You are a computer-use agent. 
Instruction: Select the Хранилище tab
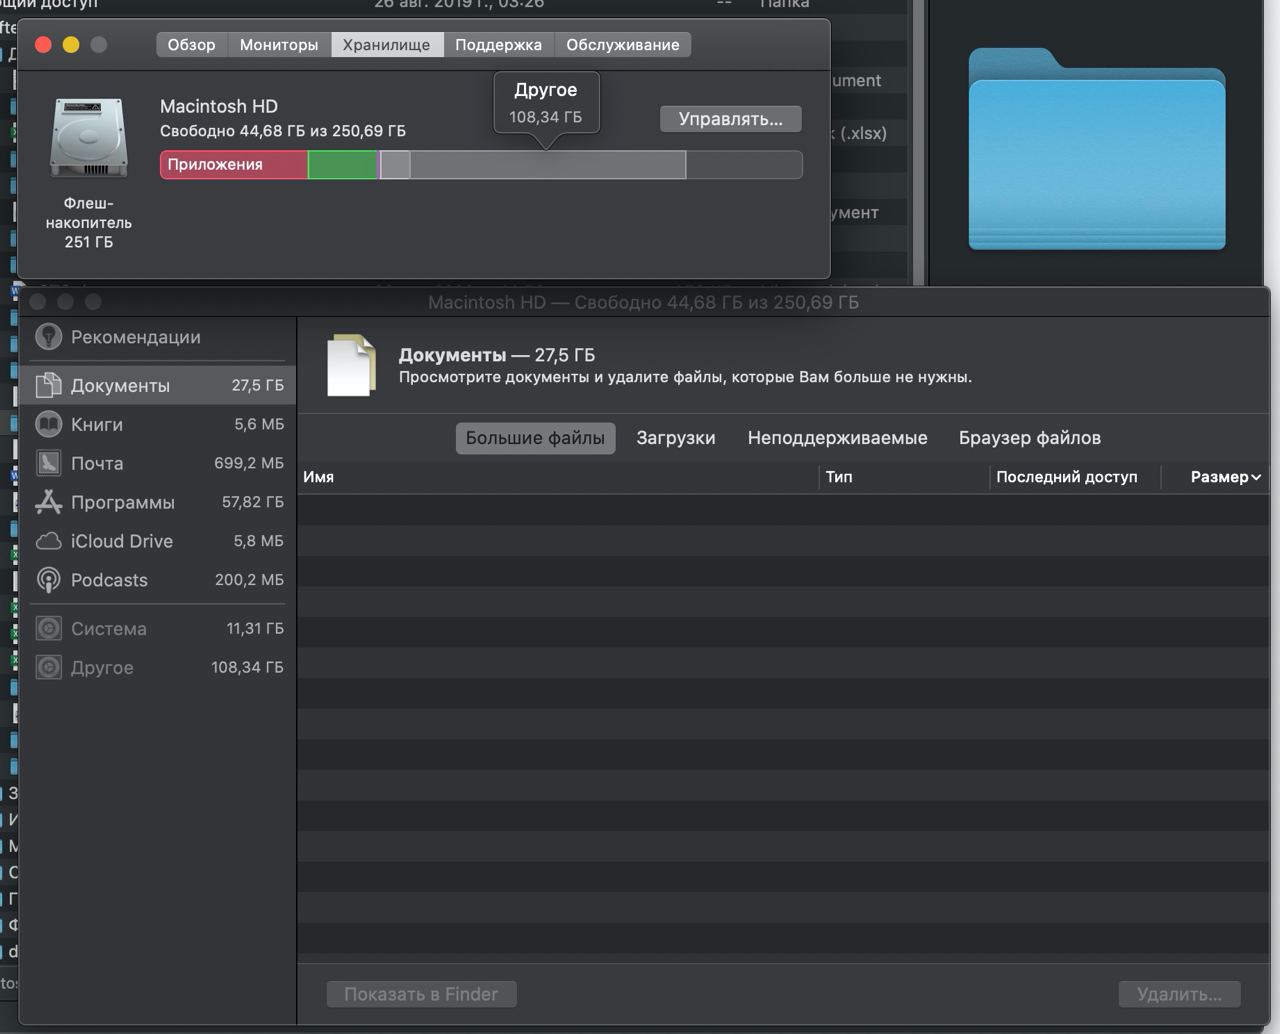387,44
